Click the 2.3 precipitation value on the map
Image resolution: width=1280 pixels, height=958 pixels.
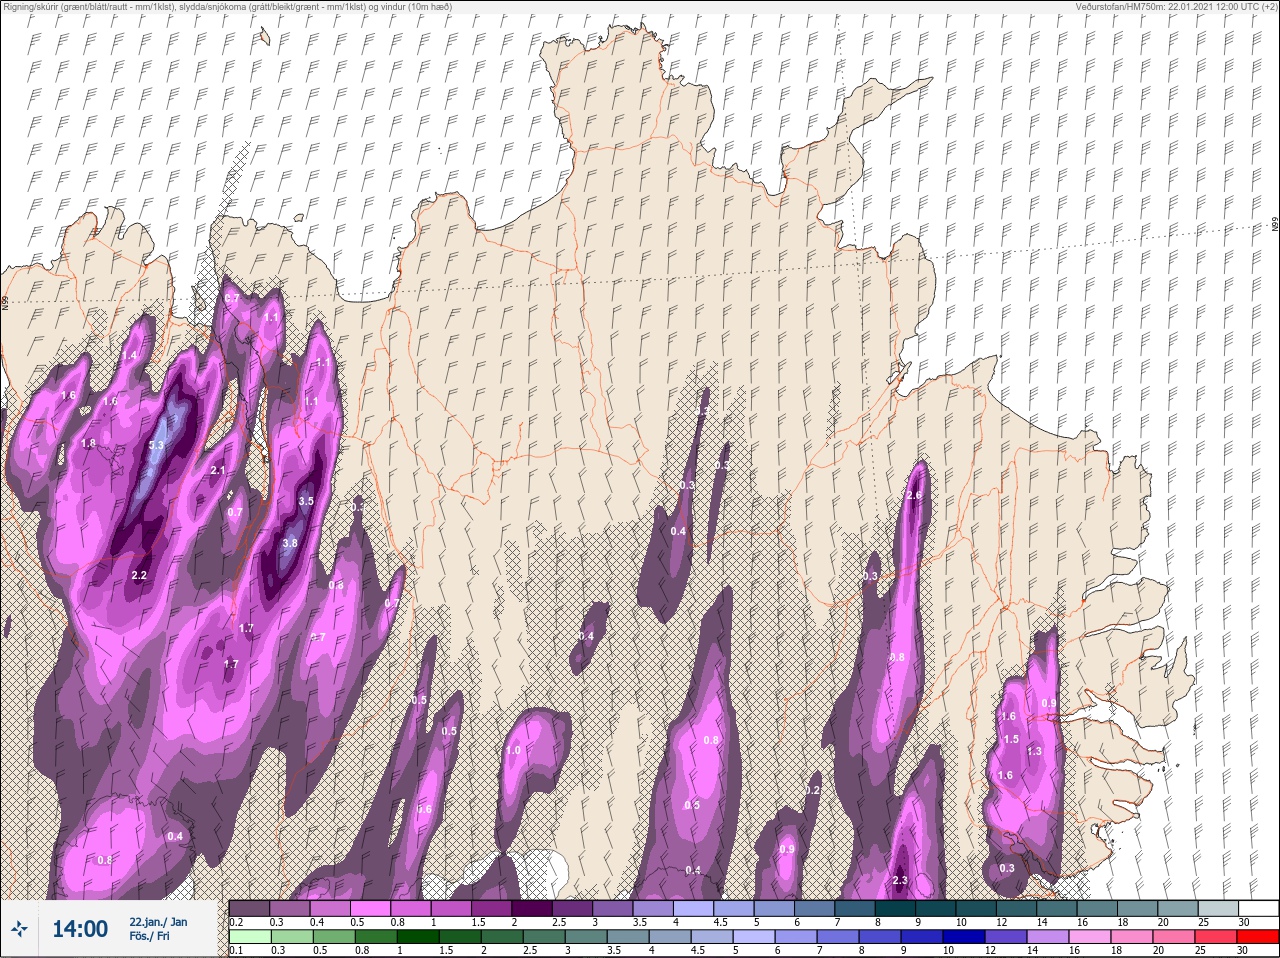pos(899,880)
